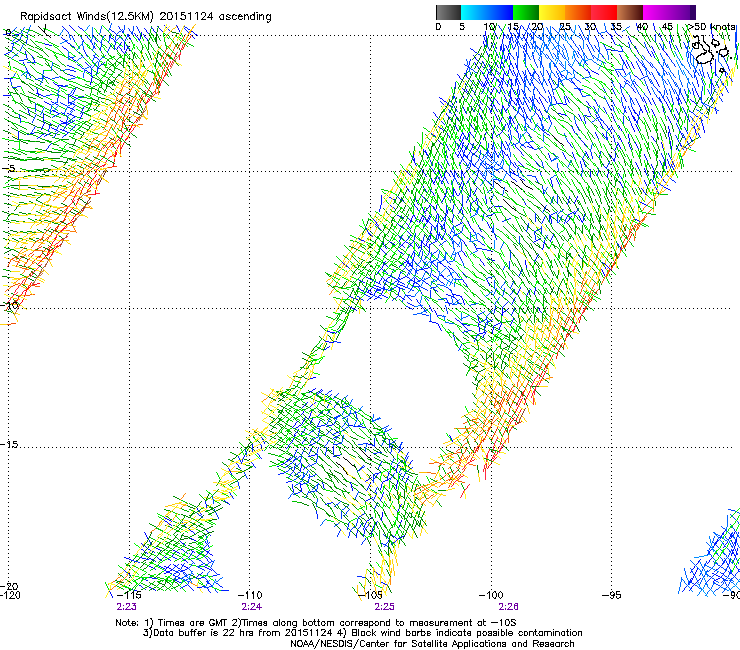Click the '45' label under the color bar
740x650 pixels.
pos(667,27)
